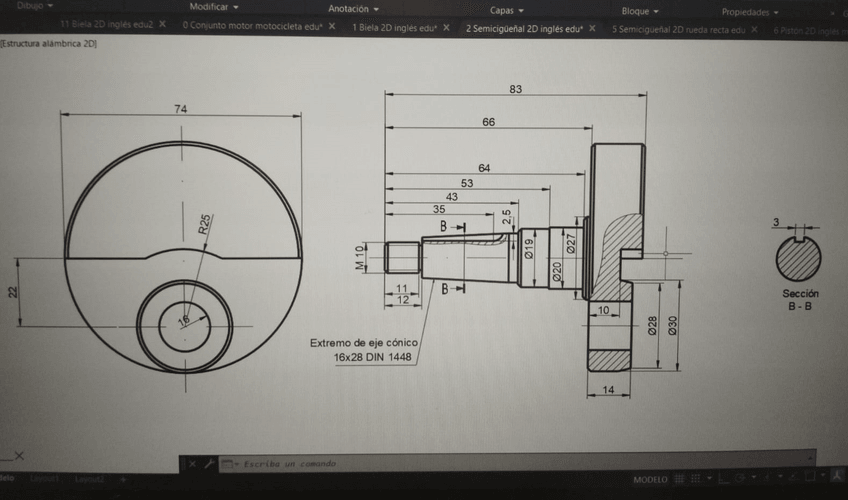The image size is (848, 500).
Task: Close the '0 Conjunto motor motocicleta' tab
Action: [332, 26]
